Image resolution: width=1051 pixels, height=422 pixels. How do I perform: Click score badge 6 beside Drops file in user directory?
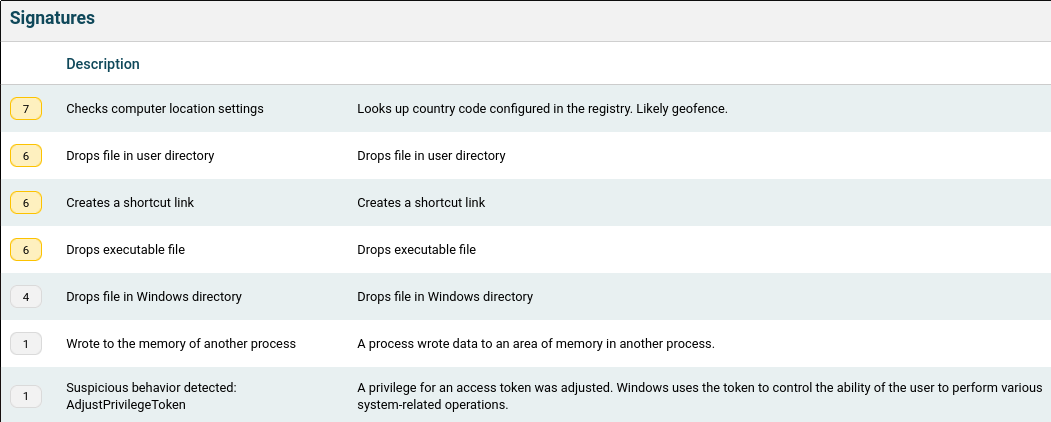coord(25,156)
